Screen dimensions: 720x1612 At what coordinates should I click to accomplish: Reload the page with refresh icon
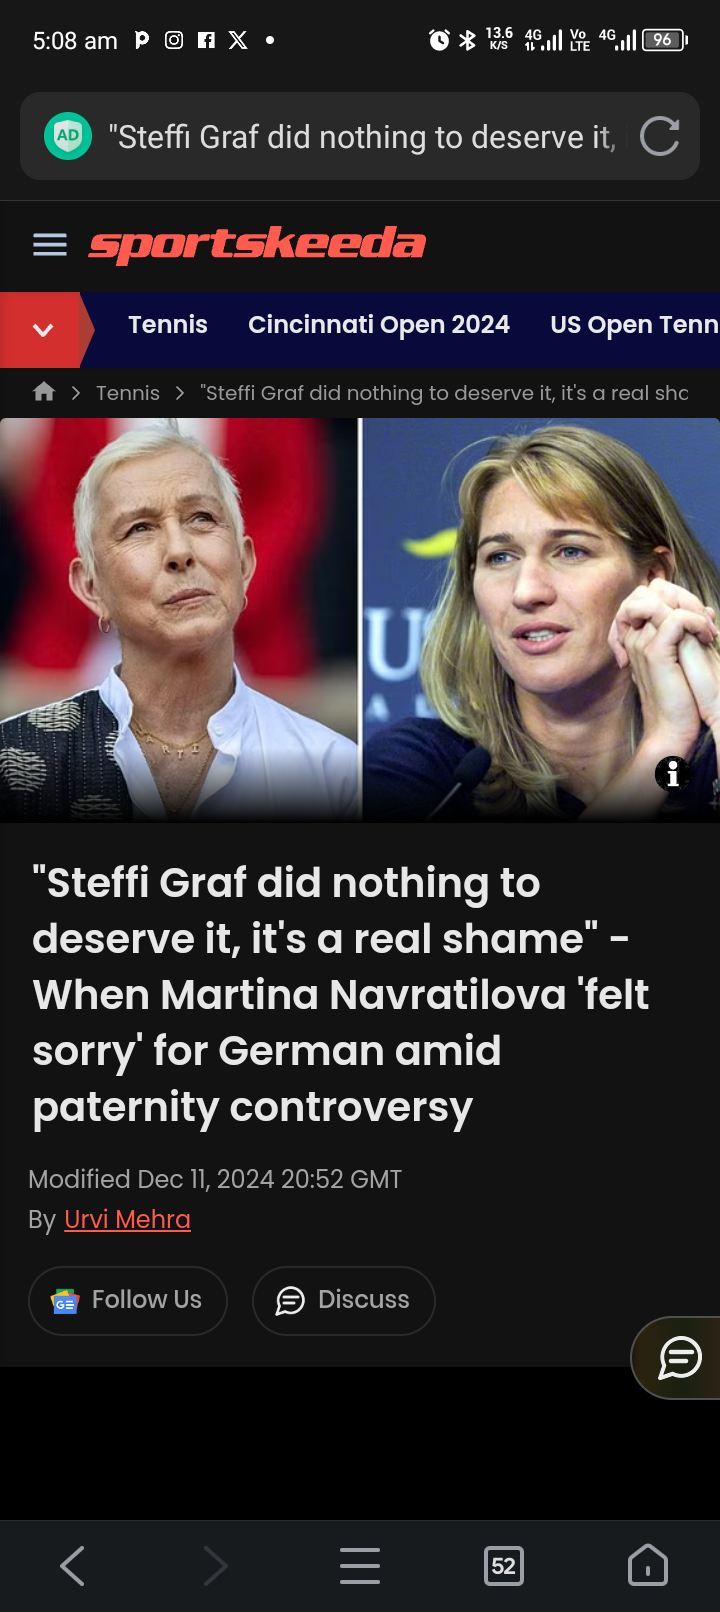[x=660, y=136]
